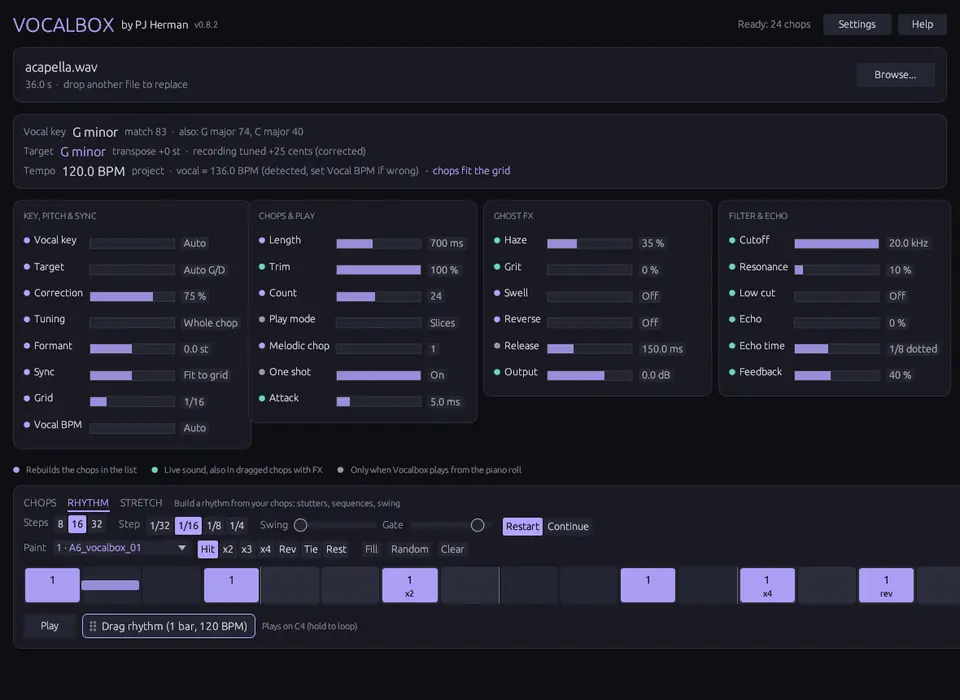Adjust the Grid slider

(x=132, y=402)
